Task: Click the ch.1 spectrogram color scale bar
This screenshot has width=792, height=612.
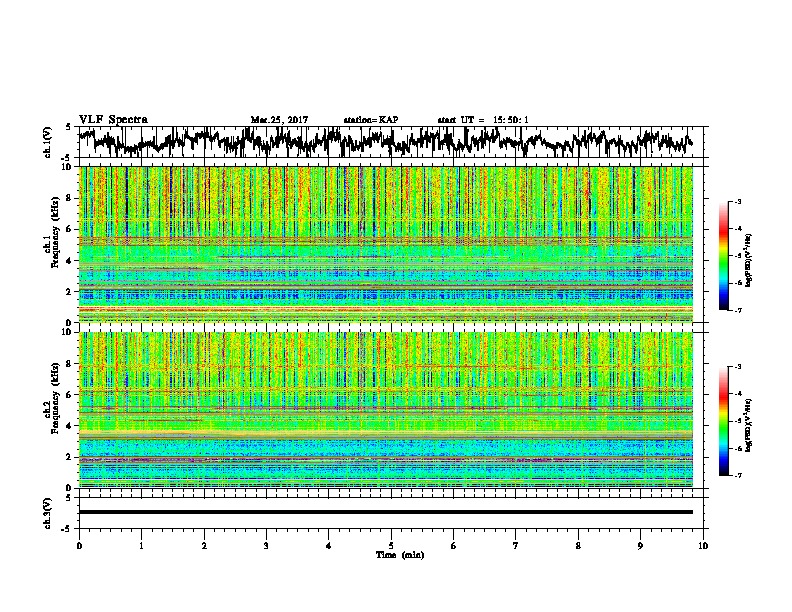Action: coord(724,256)
